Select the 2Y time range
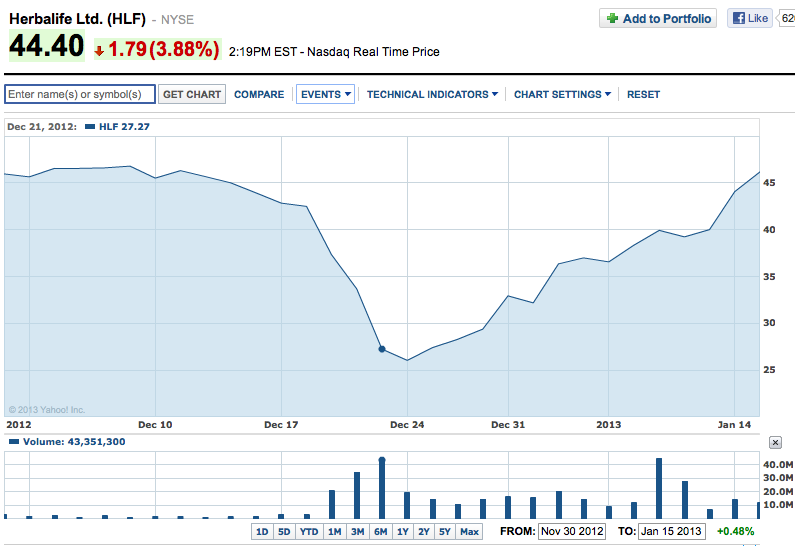The width and height of the screenshot is (795, 546). 424,532
